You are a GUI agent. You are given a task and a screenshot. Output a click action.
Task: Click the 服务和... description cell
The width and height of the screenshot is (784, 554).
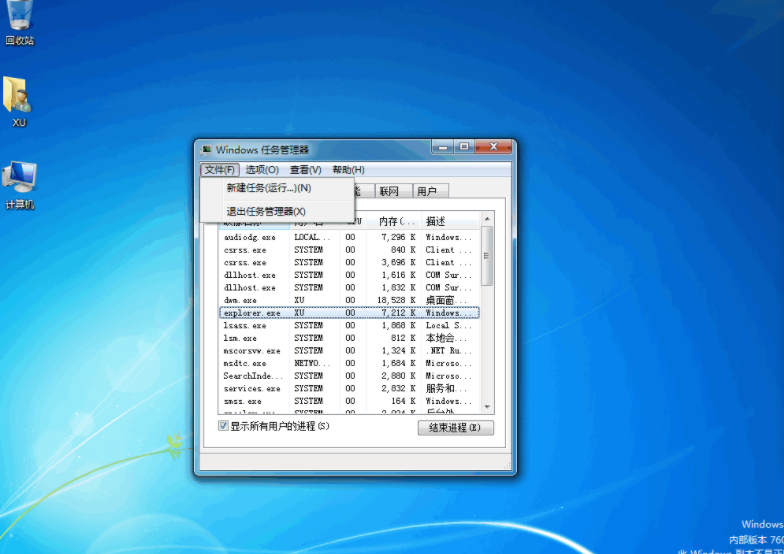[446, 388]
